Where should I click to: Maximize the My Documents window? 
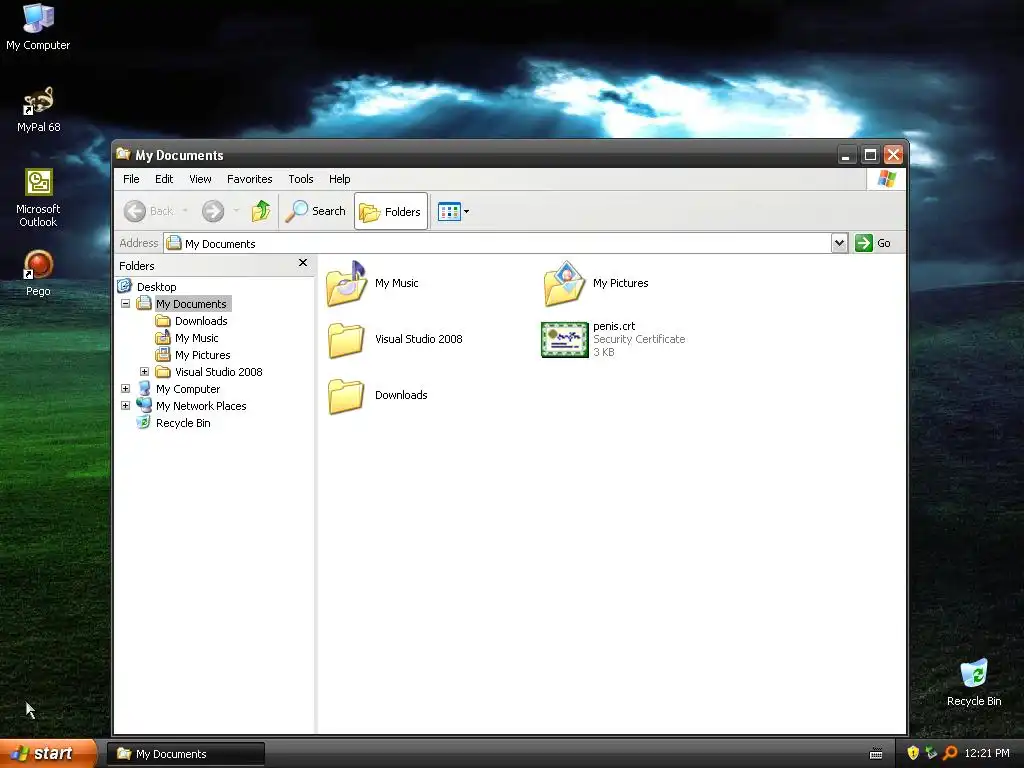click(x=870, y=155)
